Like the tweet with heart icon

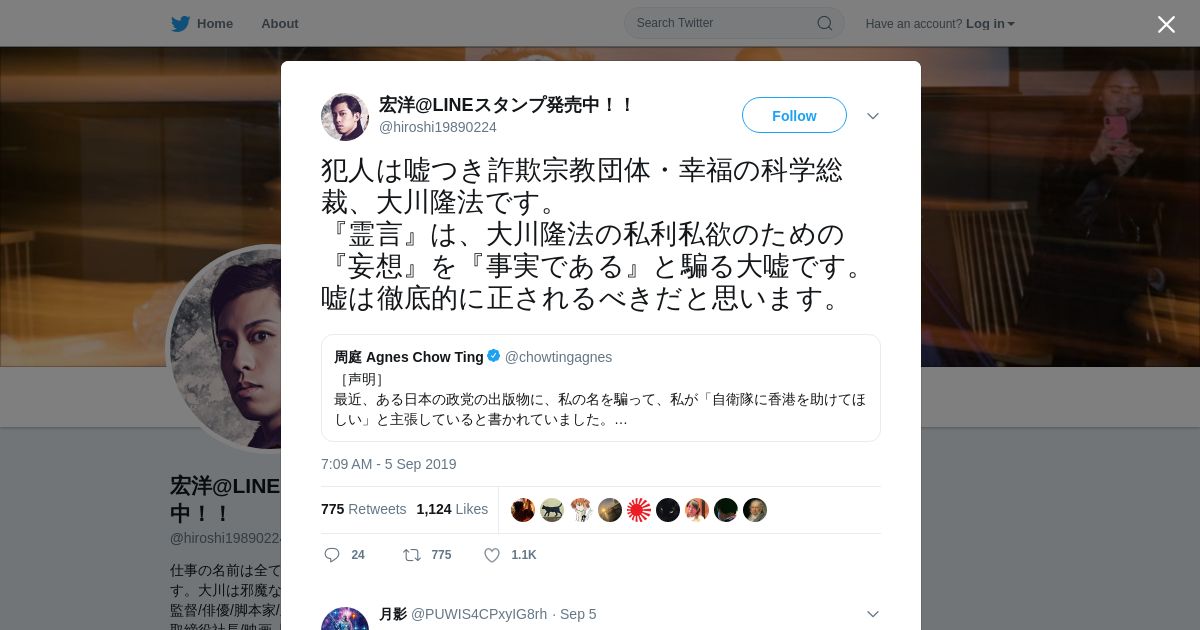[492, 555]
